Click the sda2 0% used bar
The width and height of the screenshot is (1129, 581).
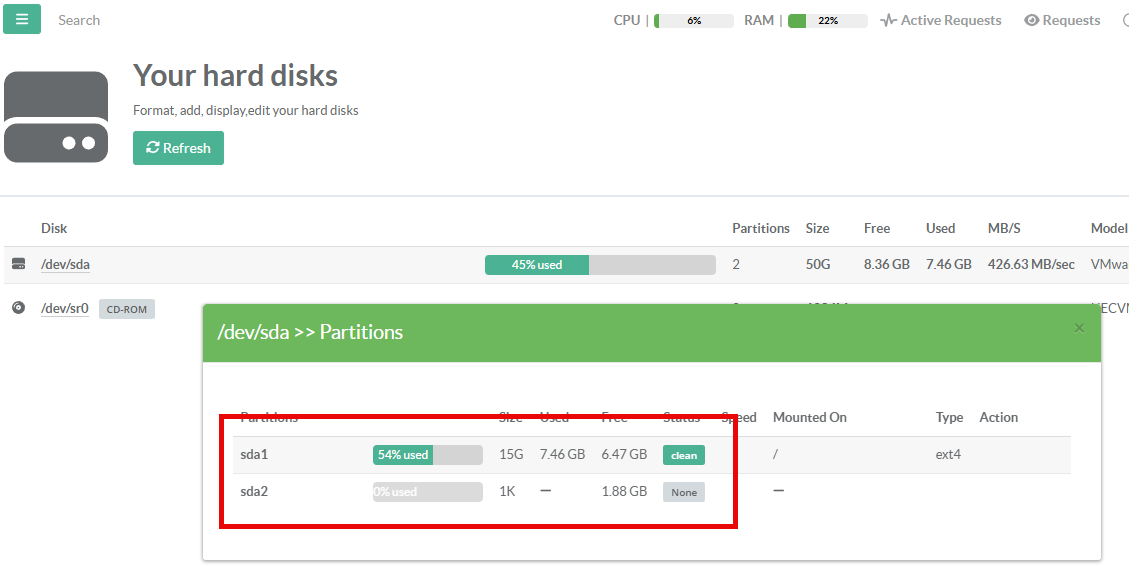(427, 492)
